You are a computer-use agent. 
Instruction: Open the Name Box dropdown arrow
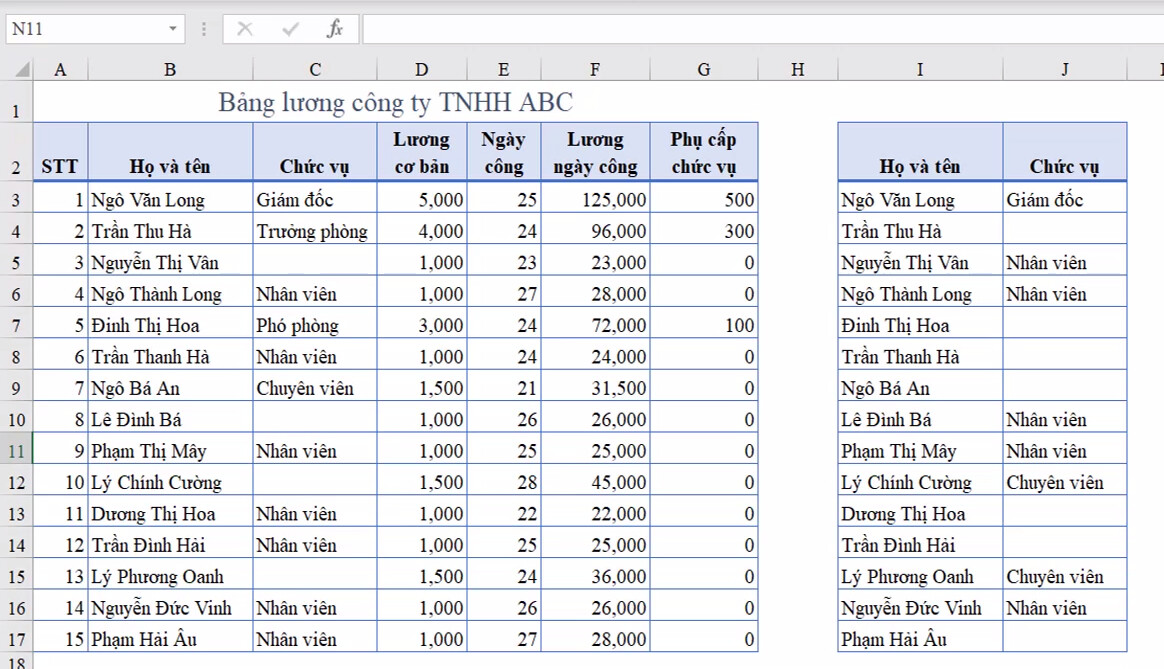click(170, 28)
